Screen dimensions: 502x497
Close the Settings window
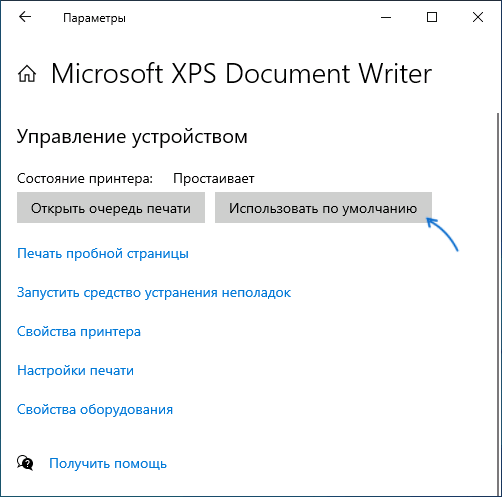(478, 17)
